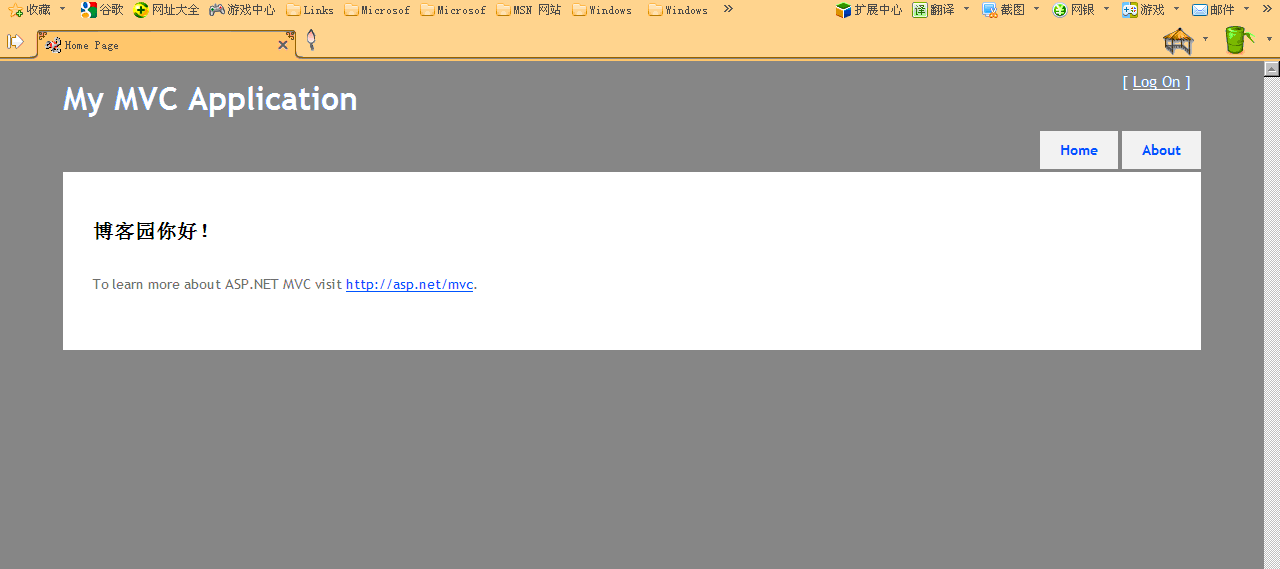Image resolution: width=1280 pixels, height=569 pixels.
Task: Go to the About menu tab
Action: (x=1161, y=150)
